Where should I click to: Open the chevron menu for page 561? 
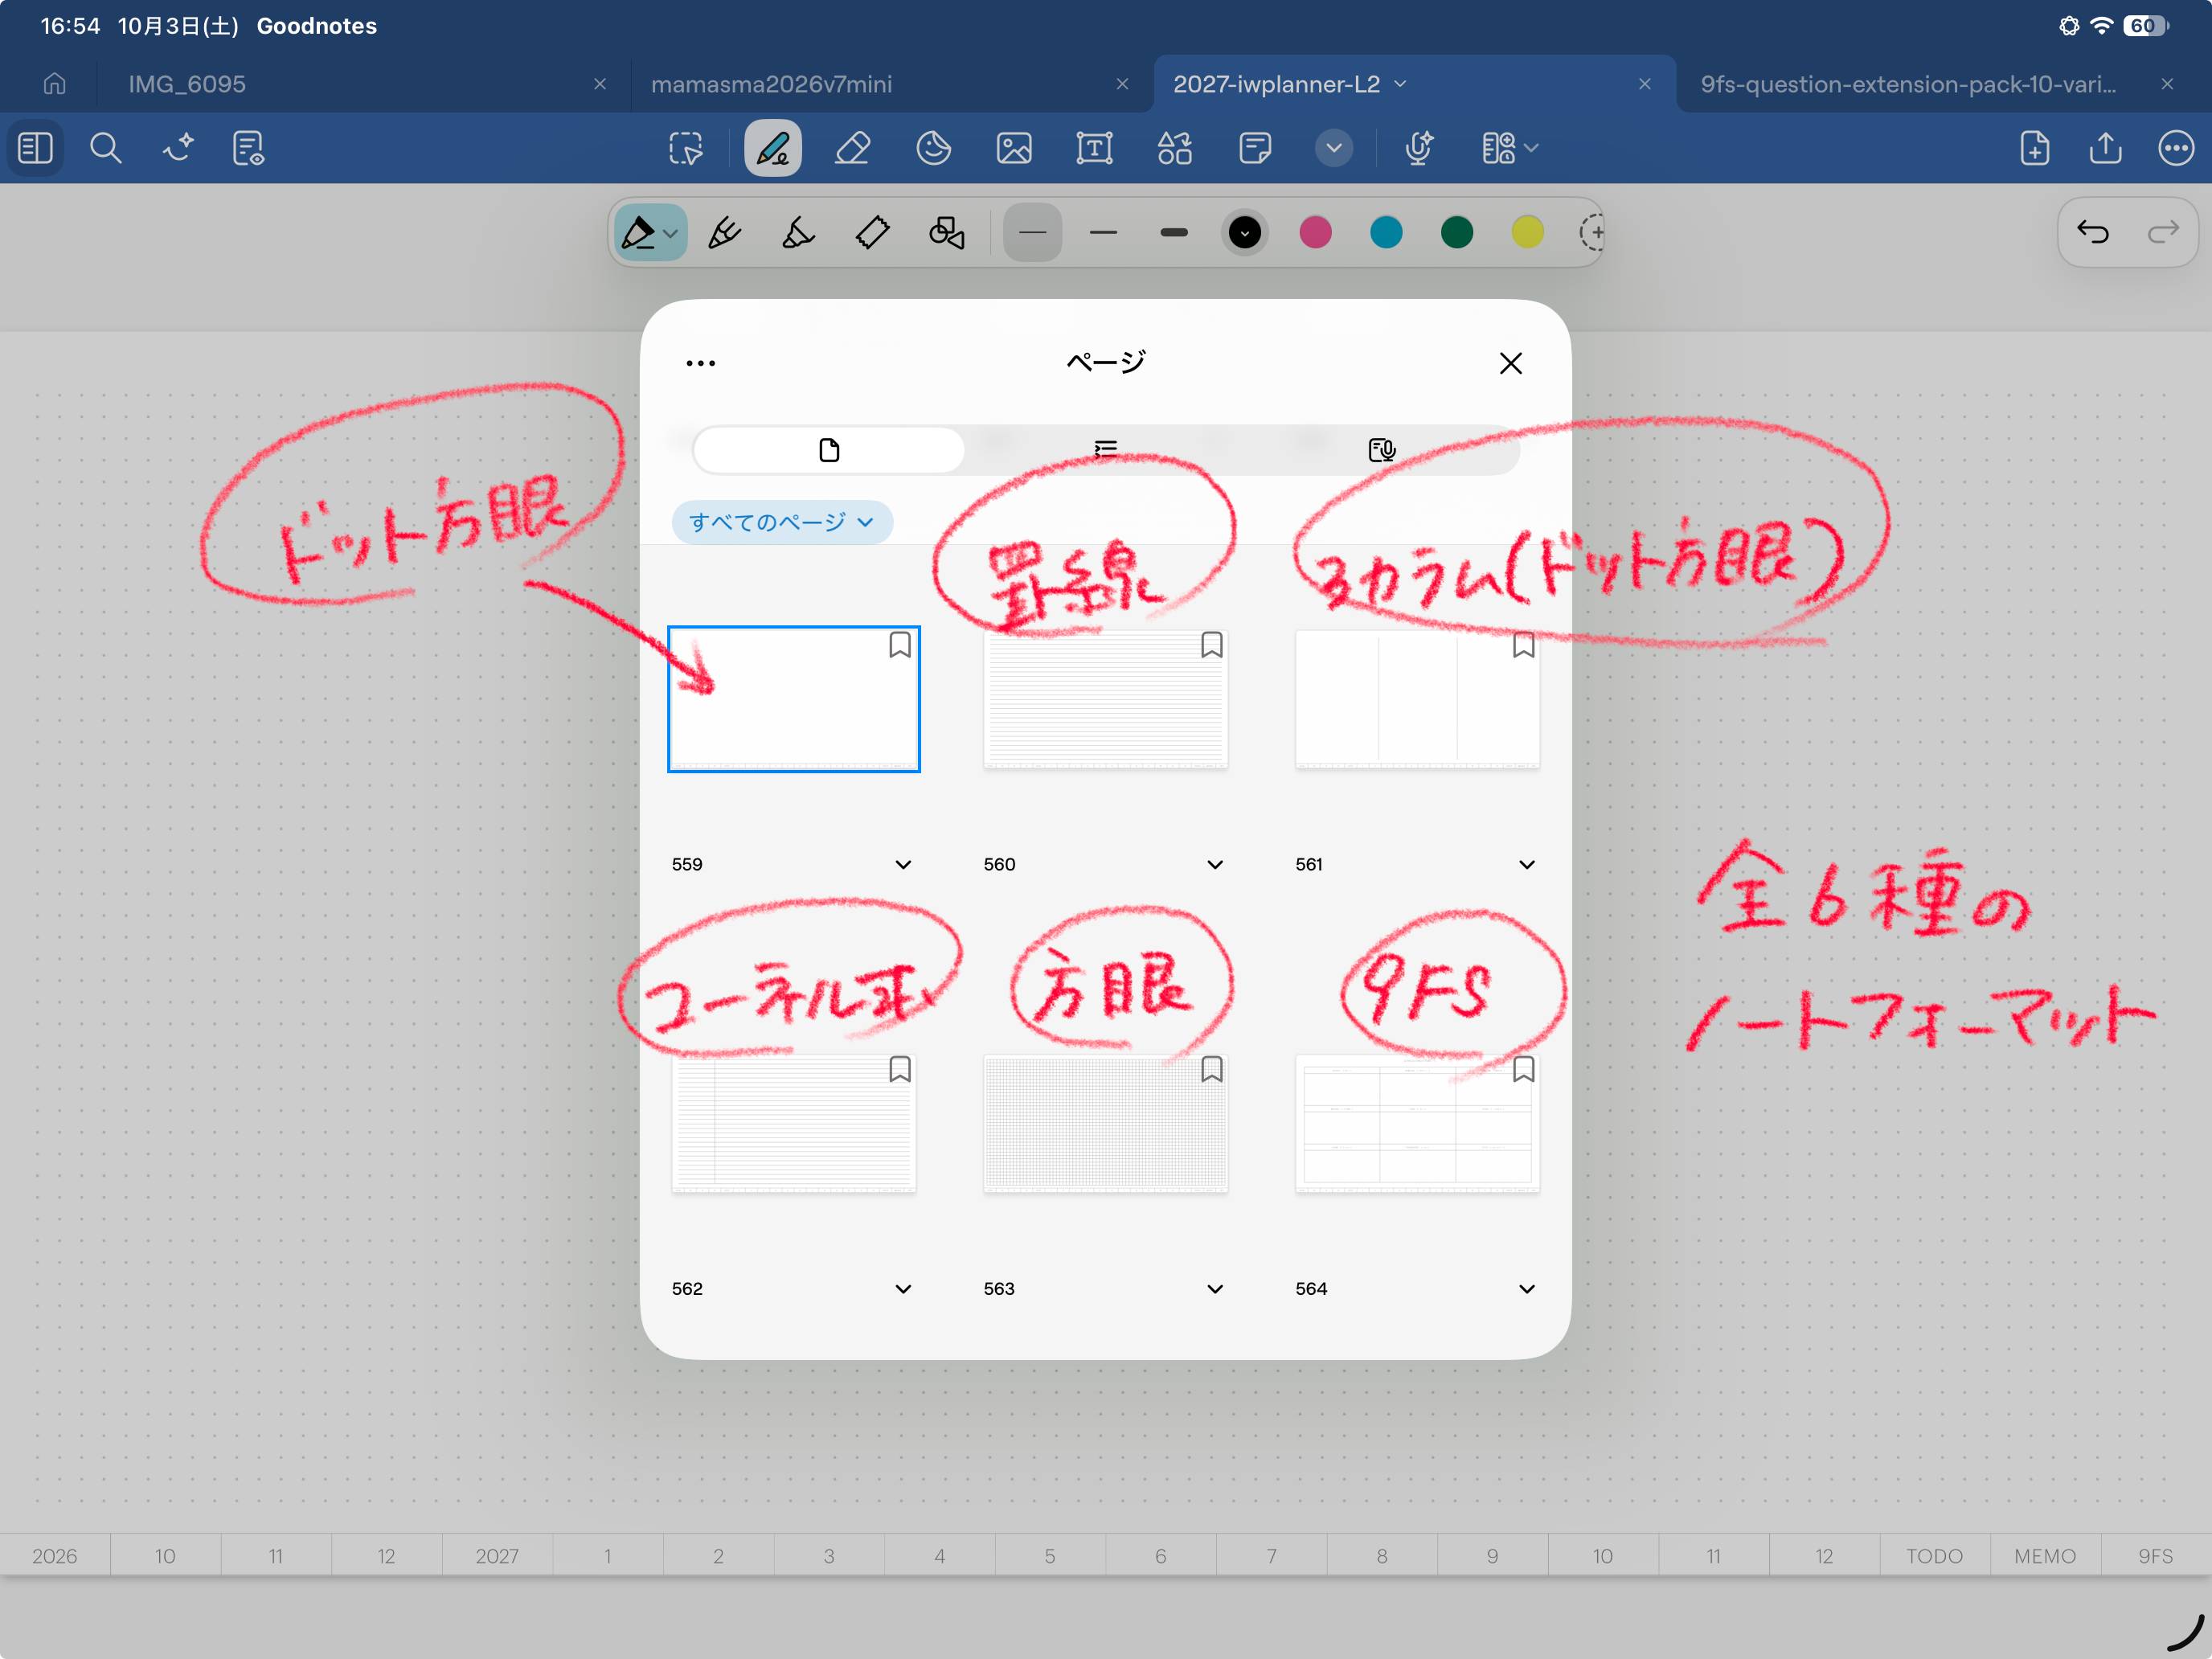(1527, 865)
